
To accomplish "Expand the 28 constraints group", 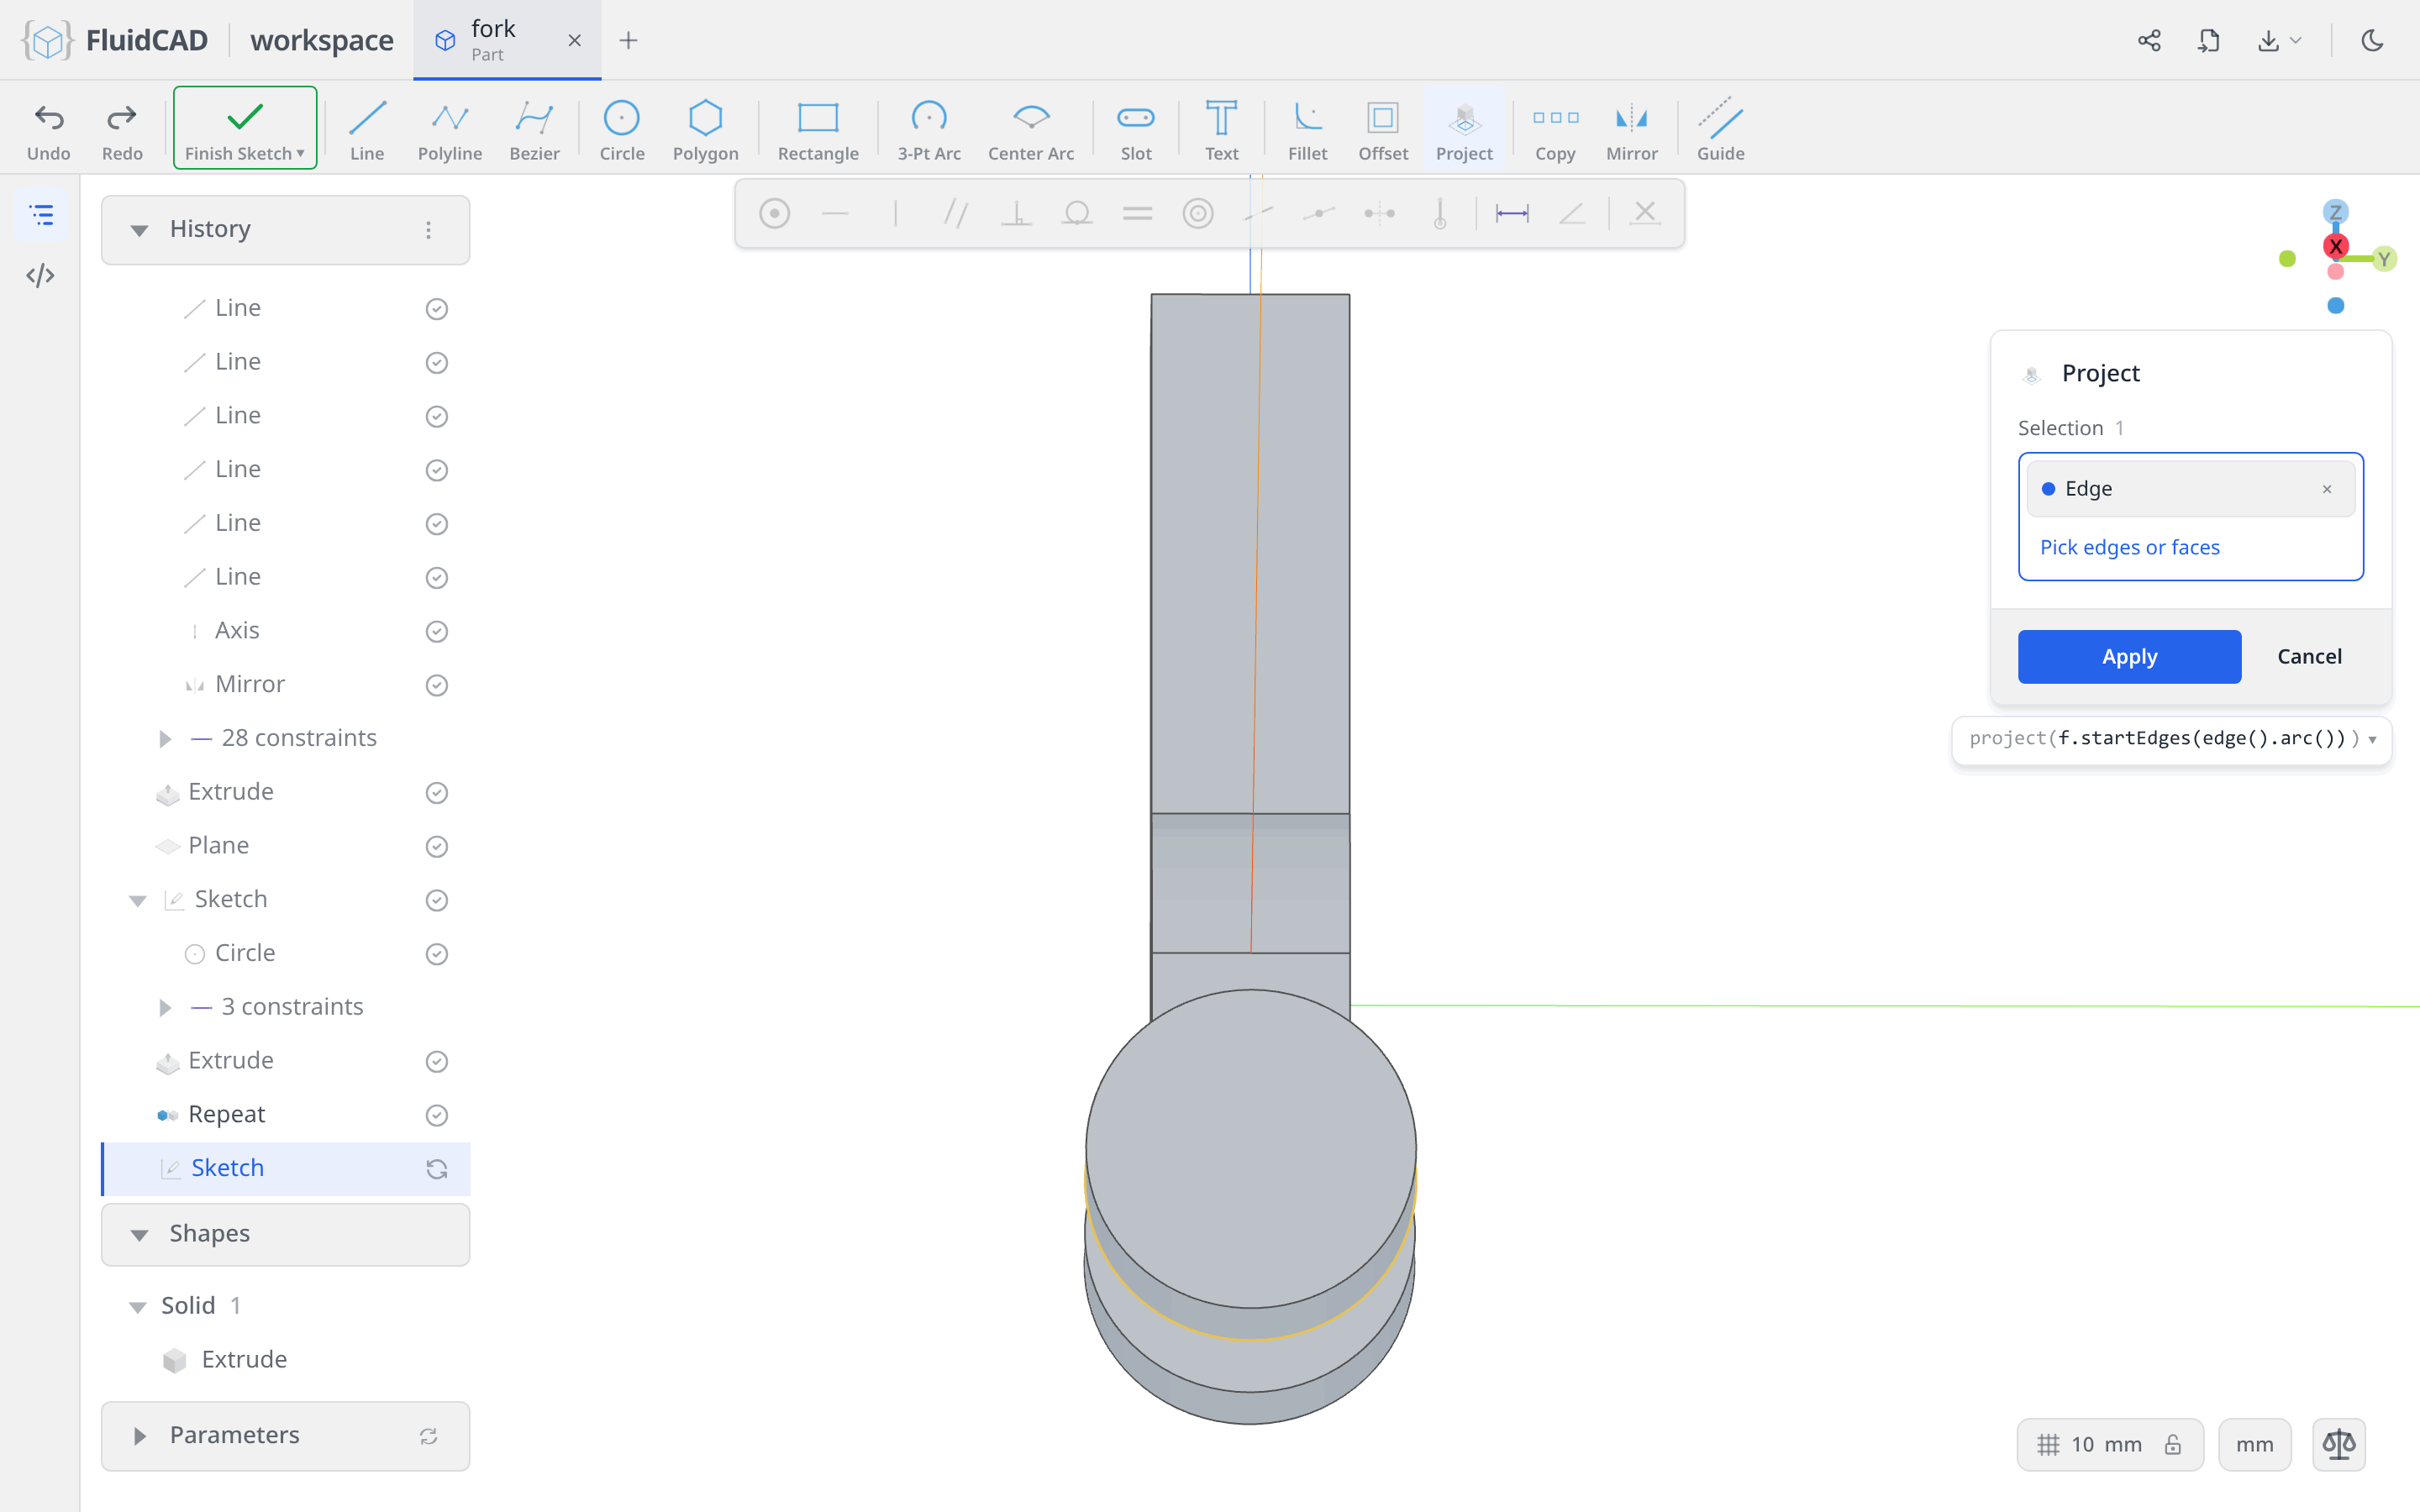I will coord(165,738).
